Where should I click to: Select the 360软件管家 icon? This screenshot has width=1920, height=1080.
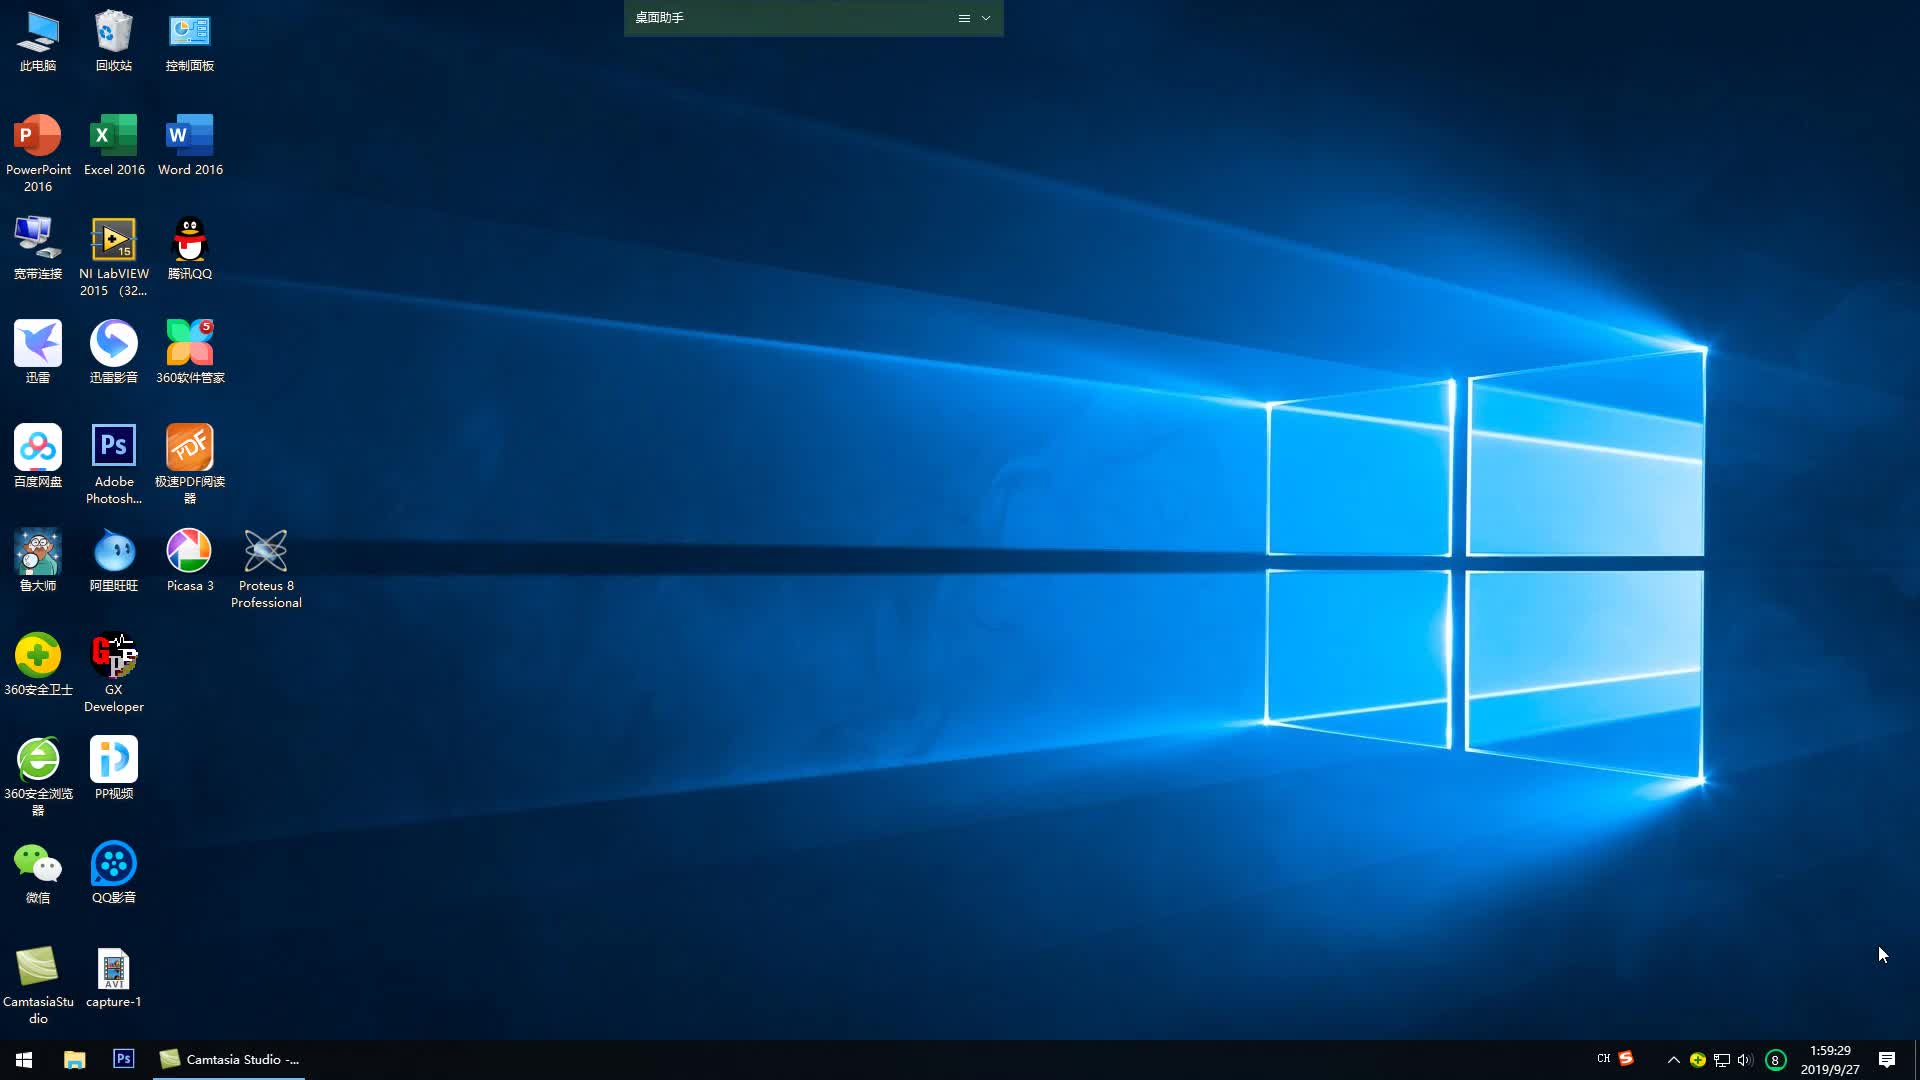click(190, 353)
